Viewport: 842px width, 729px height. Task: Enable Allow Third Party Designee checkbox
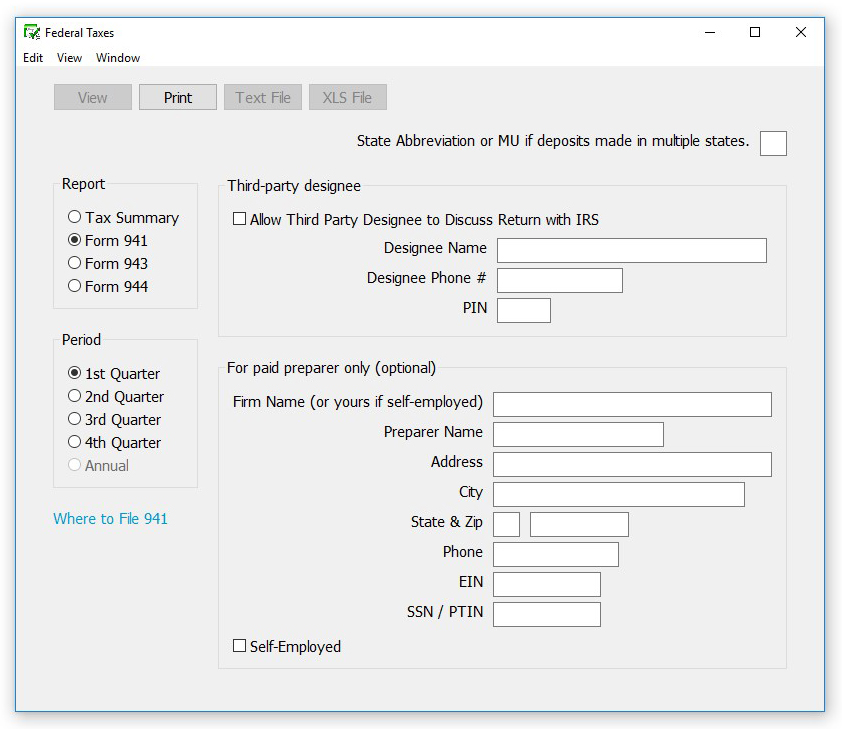(239, 219)
